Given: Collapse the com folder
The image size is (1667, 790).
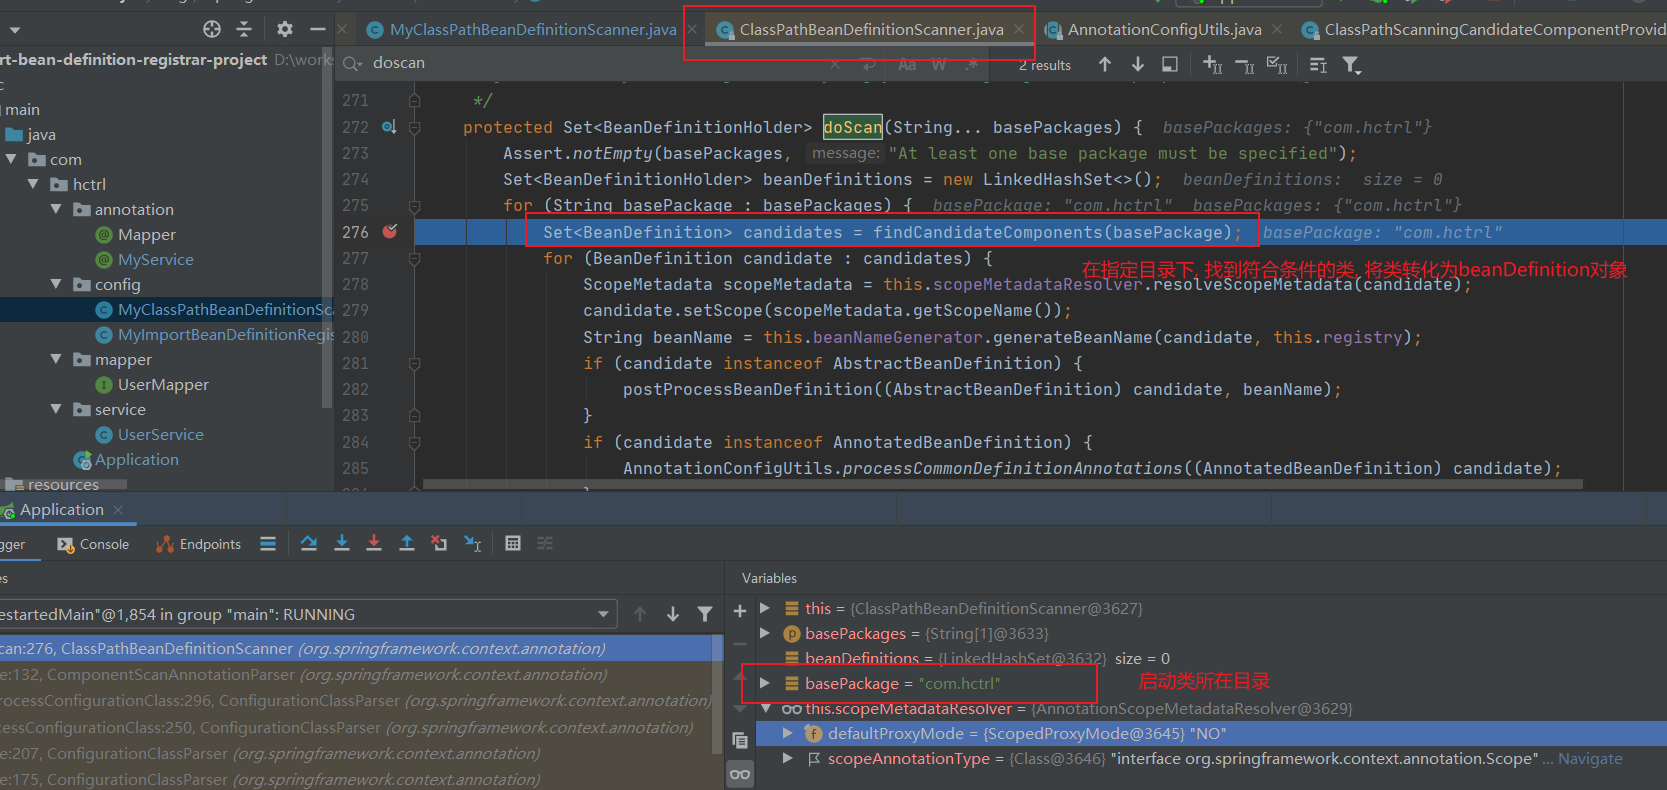Looking at the screenshot, I should click(x=12, y=159).
